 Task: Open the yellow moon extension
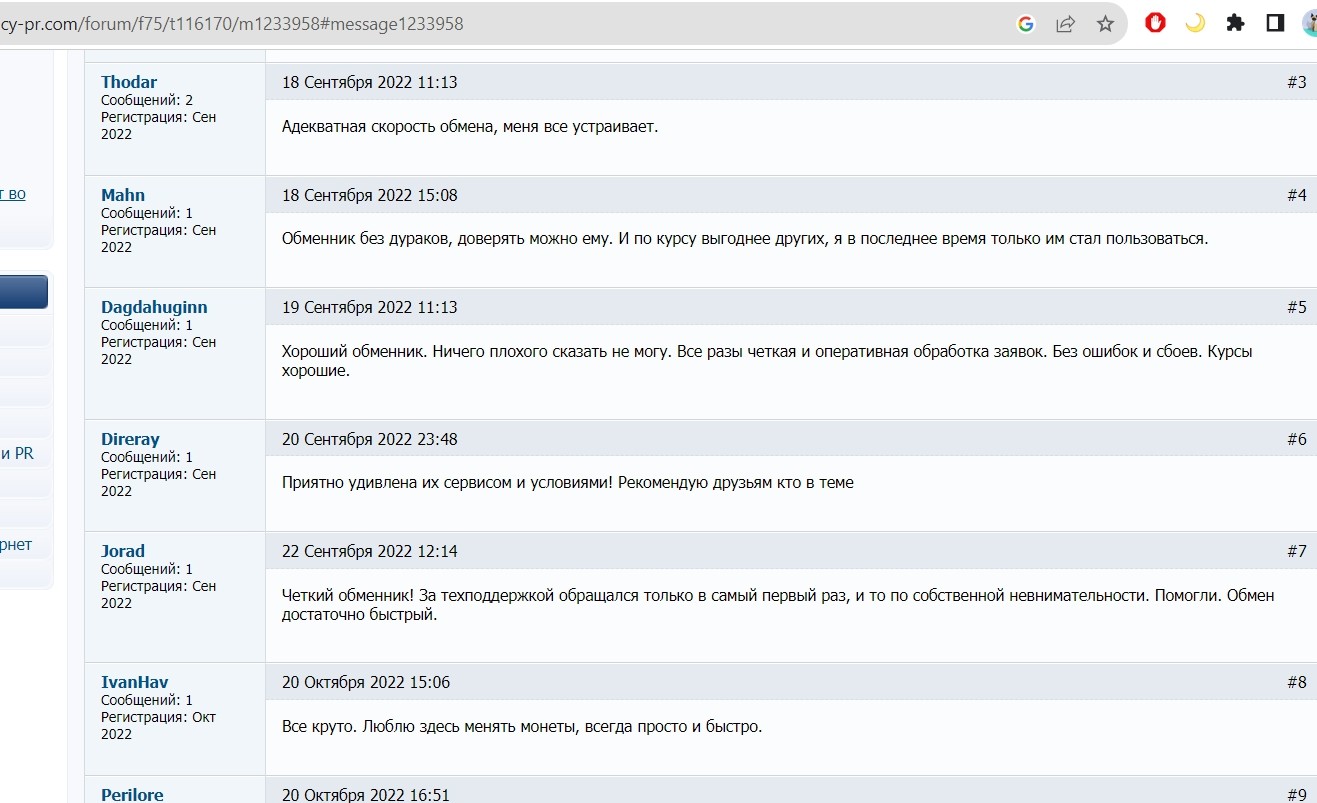1195,23
